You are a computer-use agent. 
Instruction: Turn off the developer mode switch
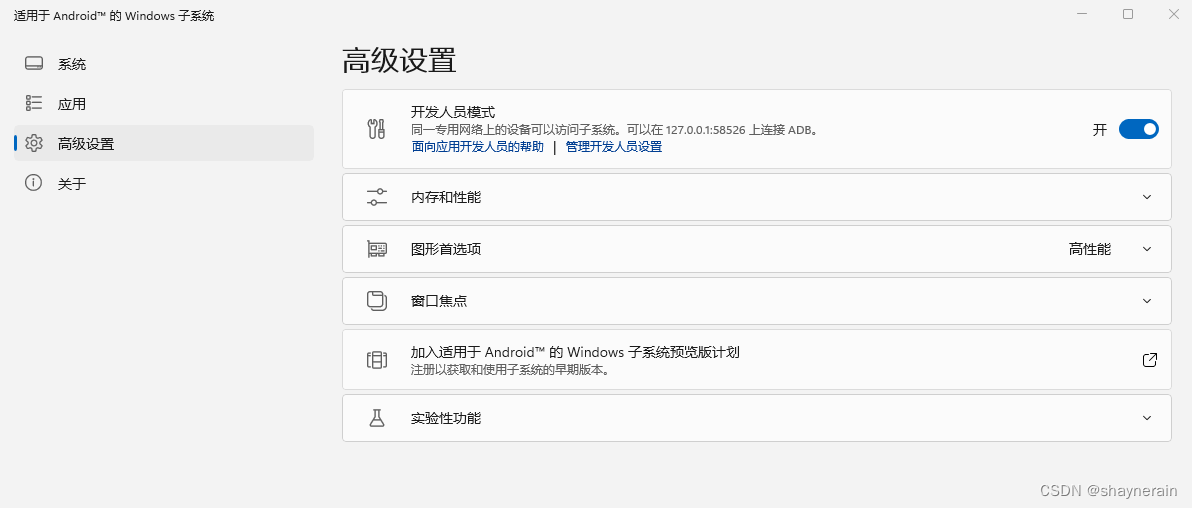(1138, 129)
